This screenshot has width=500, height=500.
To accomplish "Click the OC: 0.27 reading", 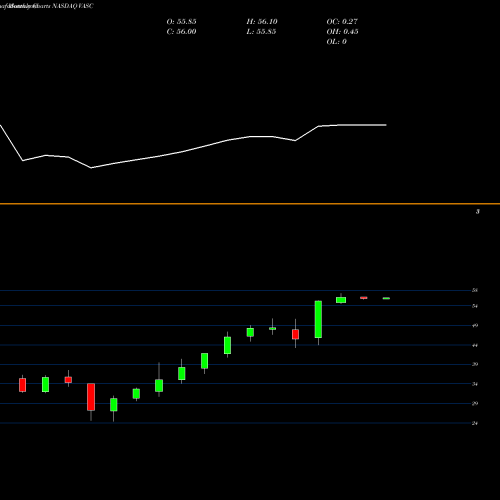I will pyautogui.click(x=342, y=22).
